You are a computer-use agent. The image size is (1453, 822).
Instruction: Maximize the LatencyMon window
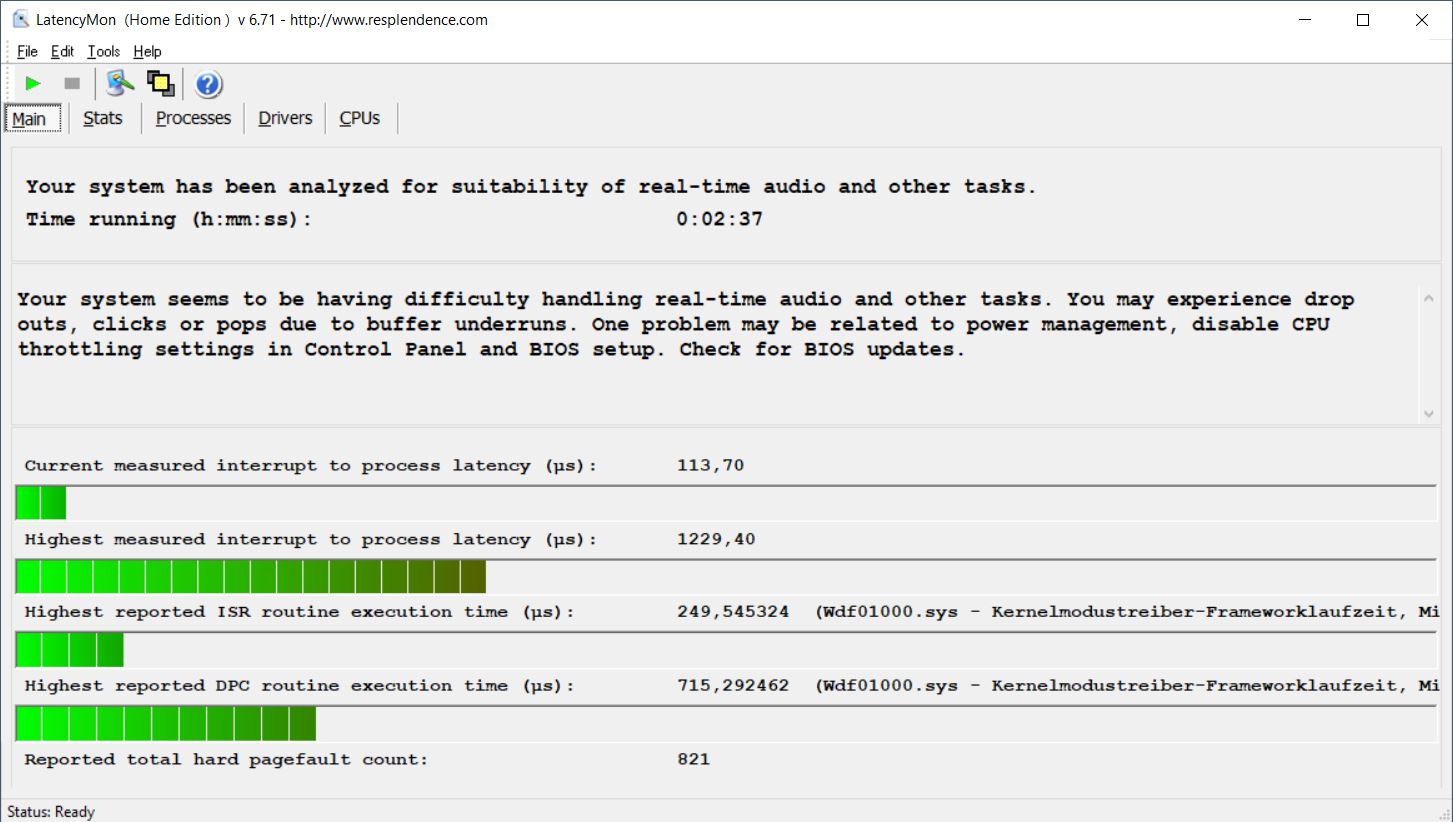[x=1362, y=20]
